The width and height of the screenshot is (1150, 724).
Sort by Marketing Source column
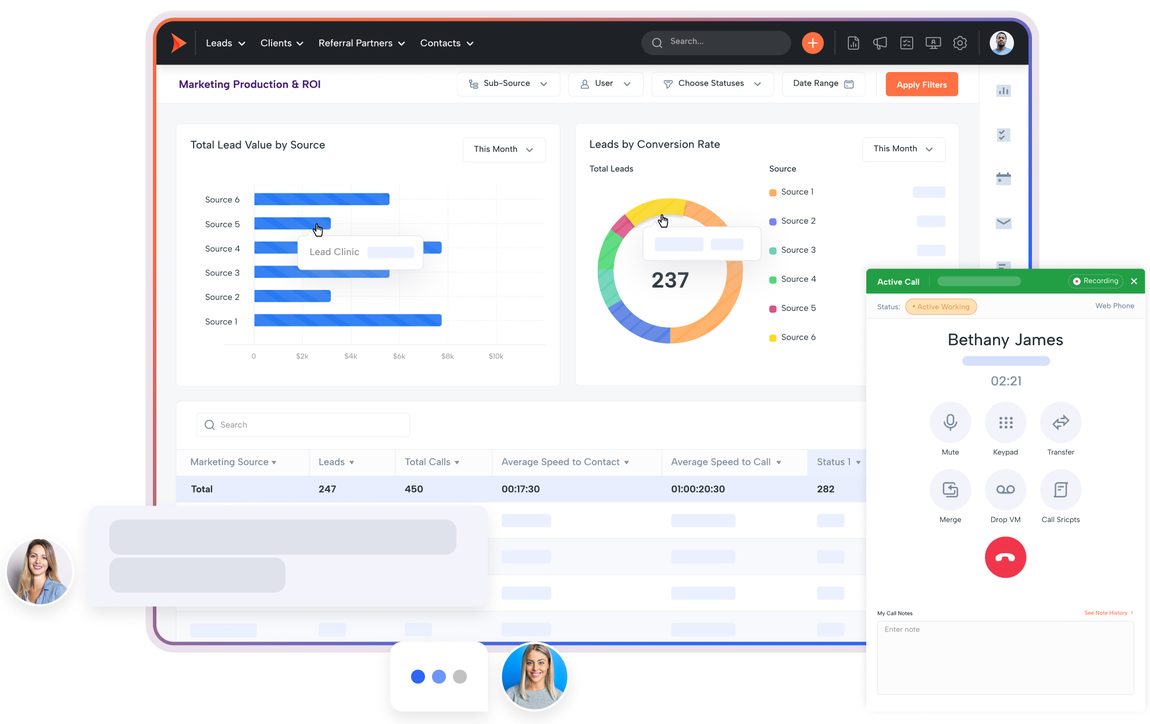233,462
